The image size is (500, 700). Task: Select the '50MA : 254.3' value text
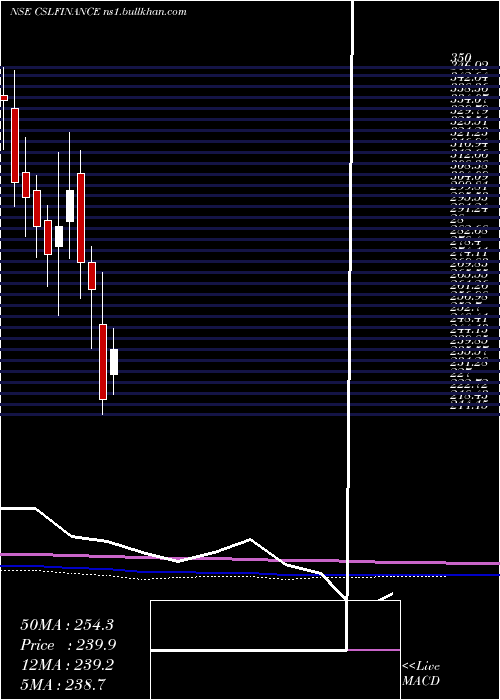point(67,625)
